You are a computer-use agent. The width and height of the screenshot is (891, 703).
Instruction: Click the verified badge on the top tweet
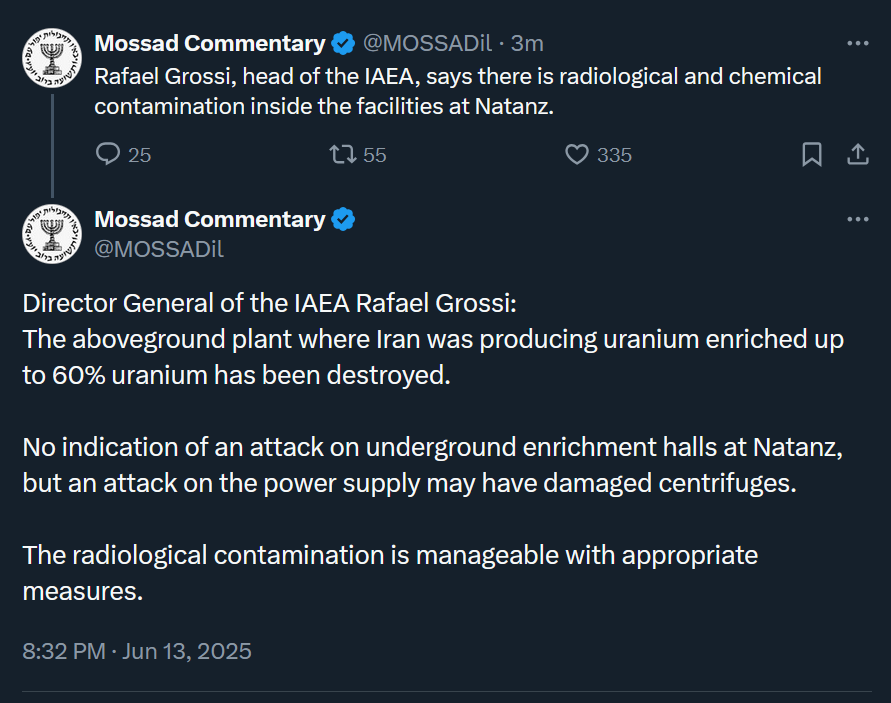coord(343,43)
